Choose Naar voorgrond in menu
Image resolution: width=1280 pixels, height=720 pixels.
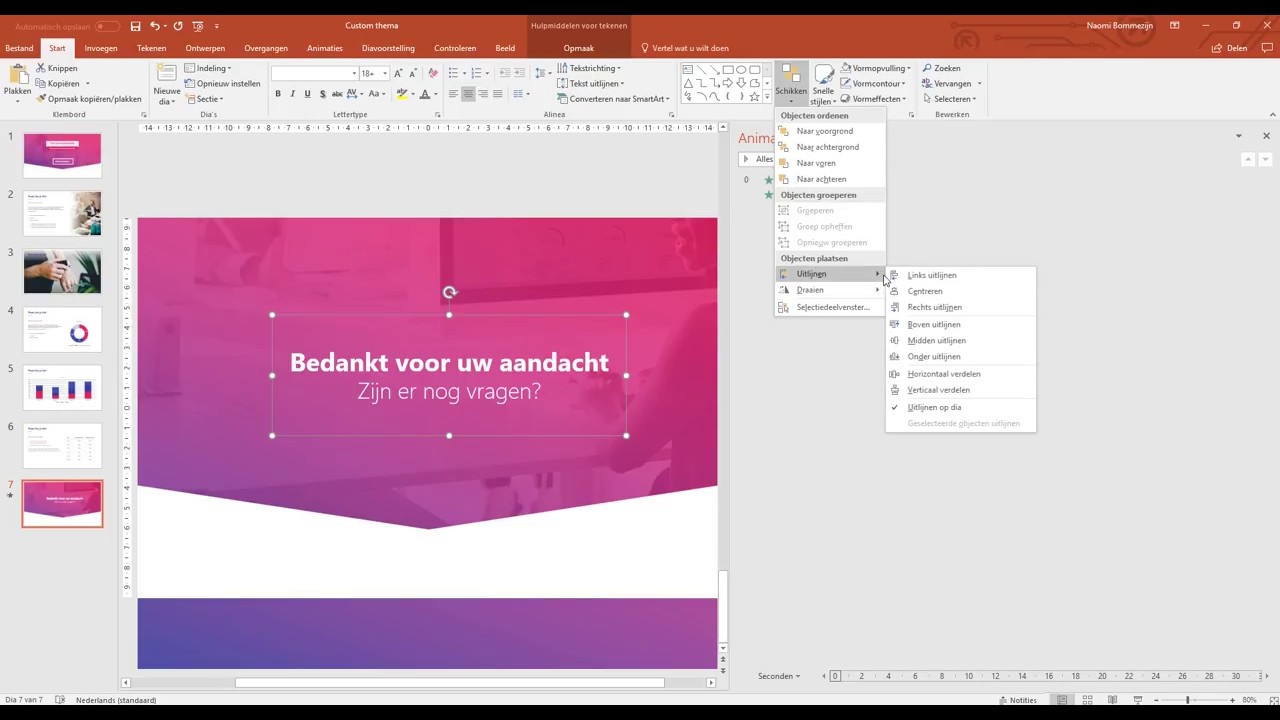(x=825, y=131)
